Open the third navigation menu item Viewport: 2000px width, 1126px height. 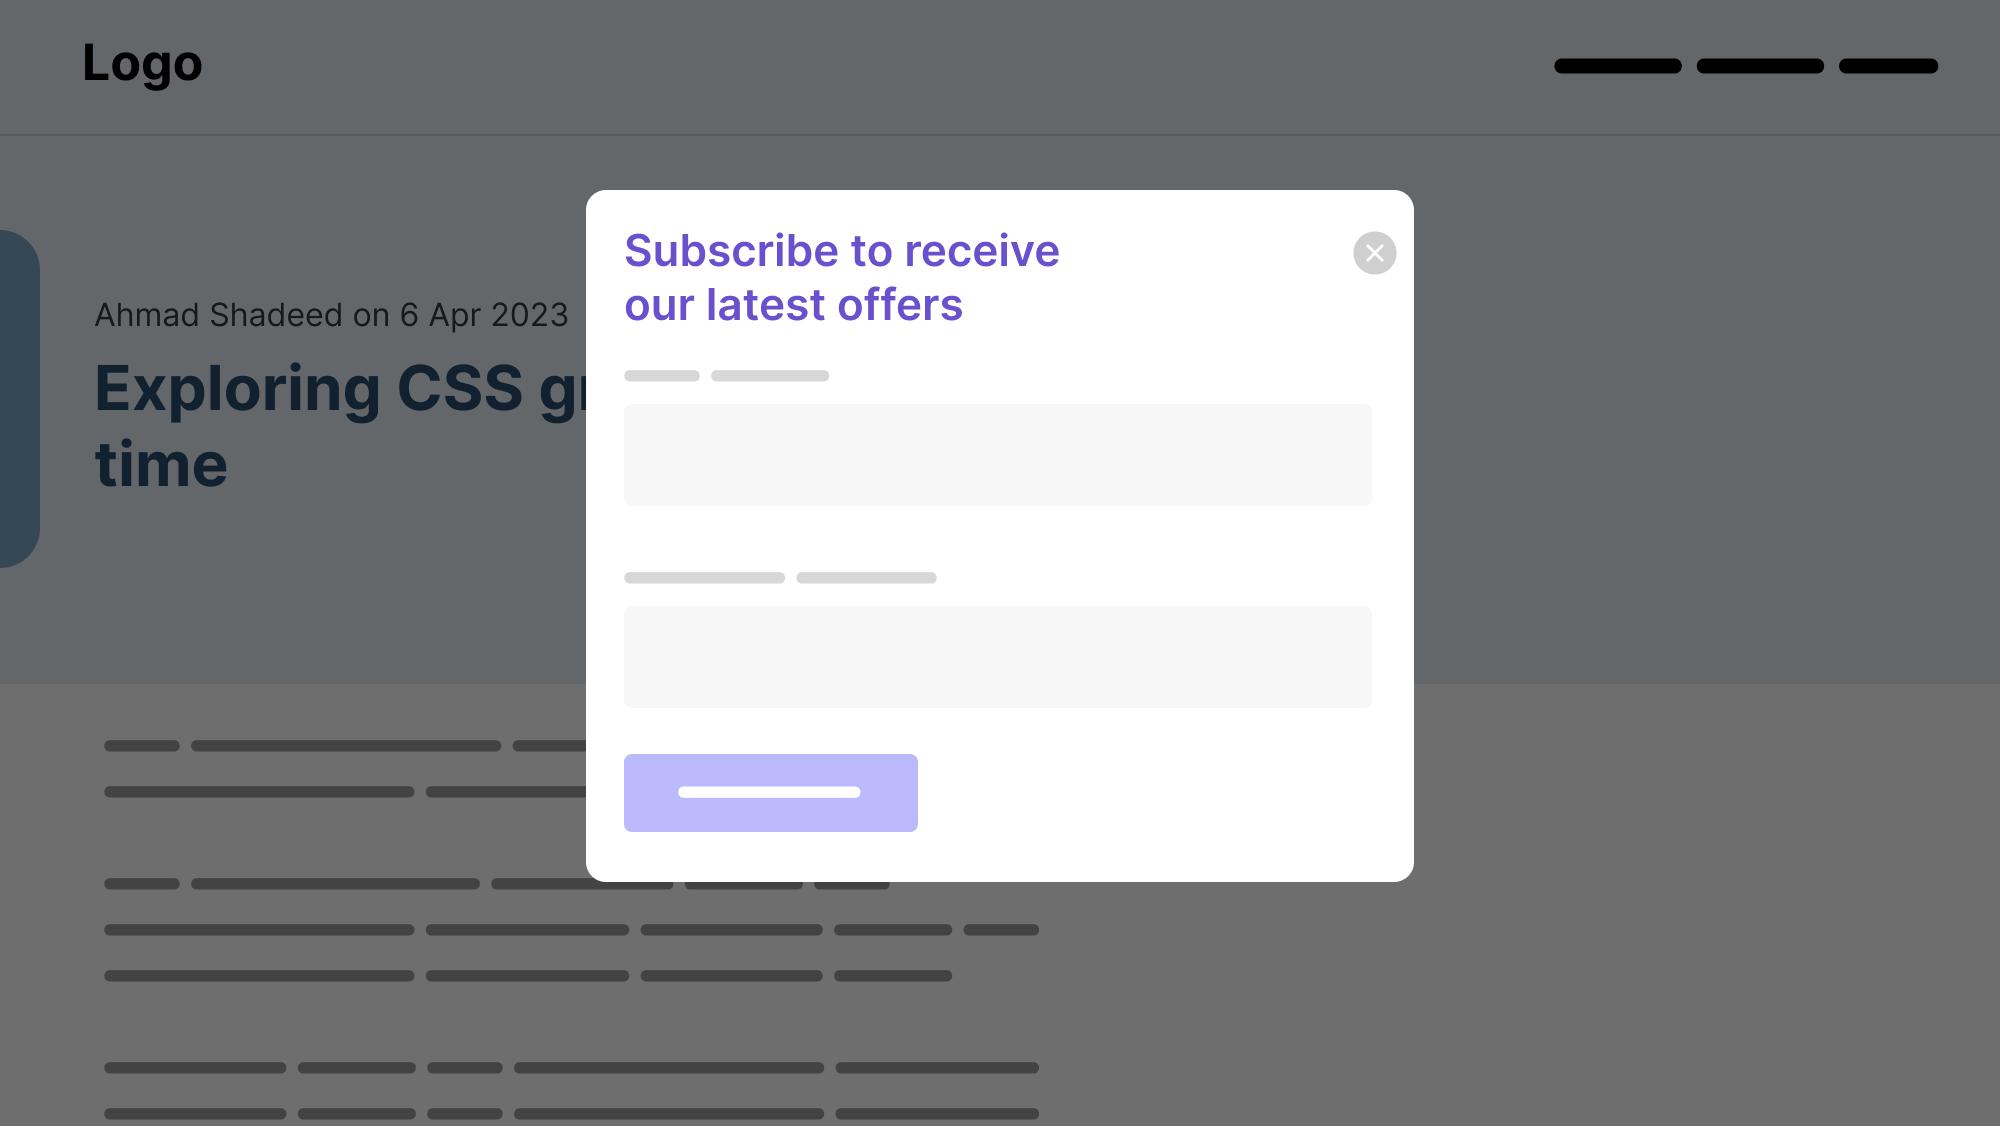[x=1888, y=66]
